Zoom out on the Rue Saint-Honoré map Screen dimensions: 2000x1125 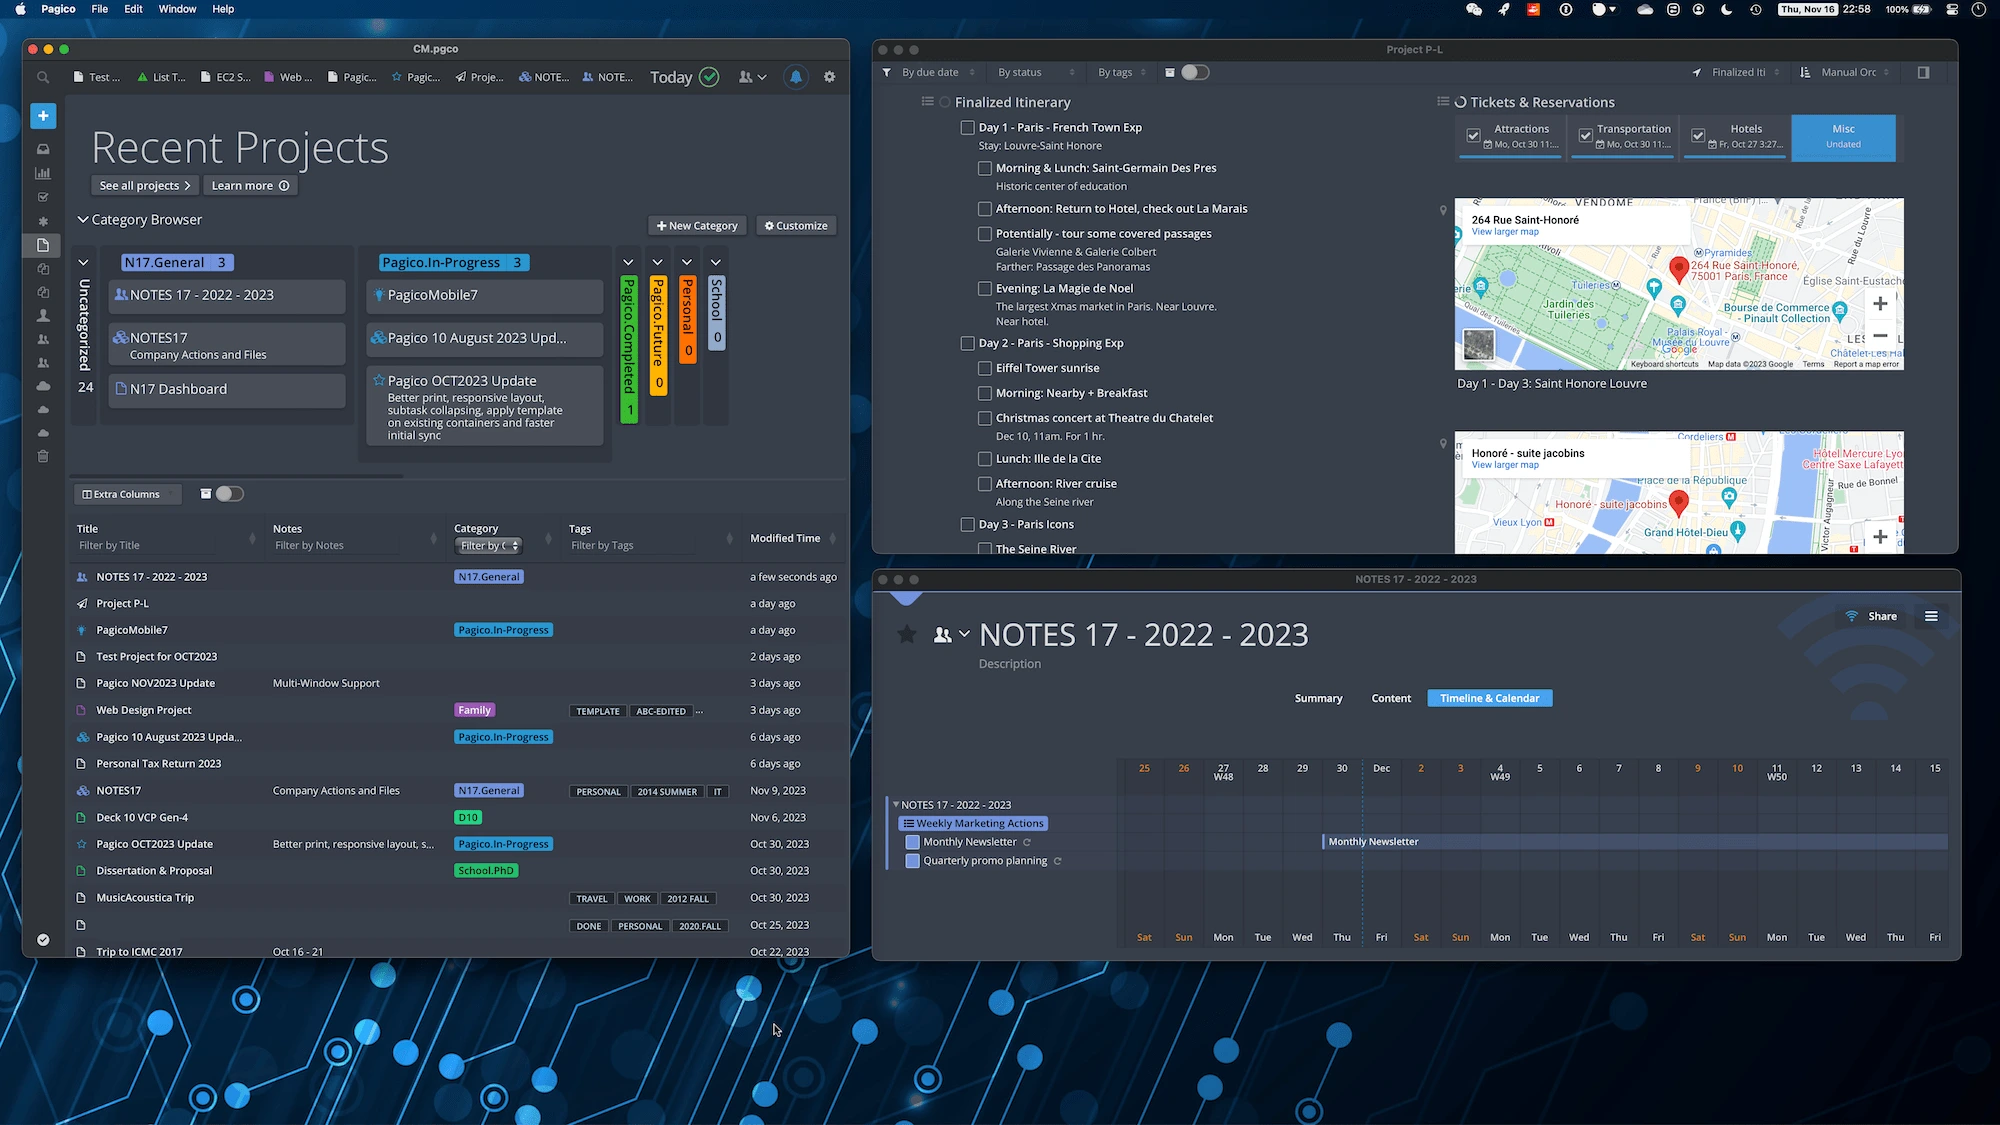click(x=1880, y=336)
